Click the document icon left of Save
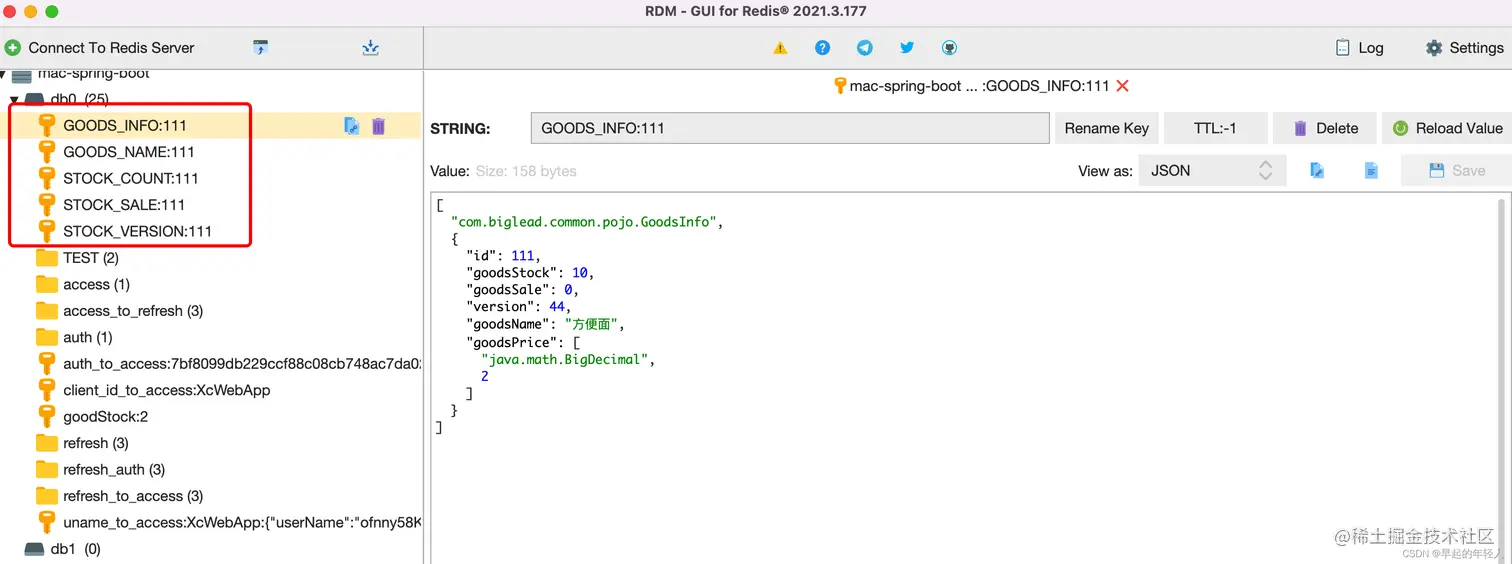The height and width of the screenshot is (564, 1512). click(1372, 171)
